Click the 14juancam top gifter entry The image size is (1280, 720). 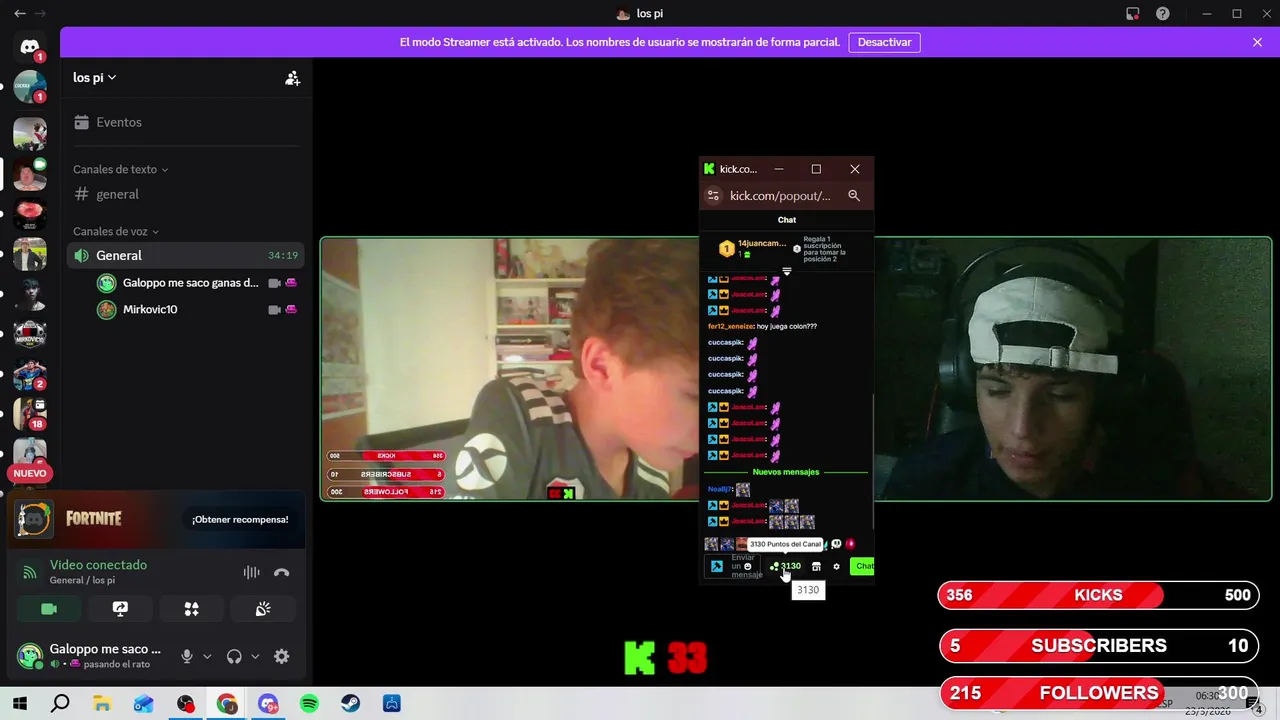click(x=753, y=248)
